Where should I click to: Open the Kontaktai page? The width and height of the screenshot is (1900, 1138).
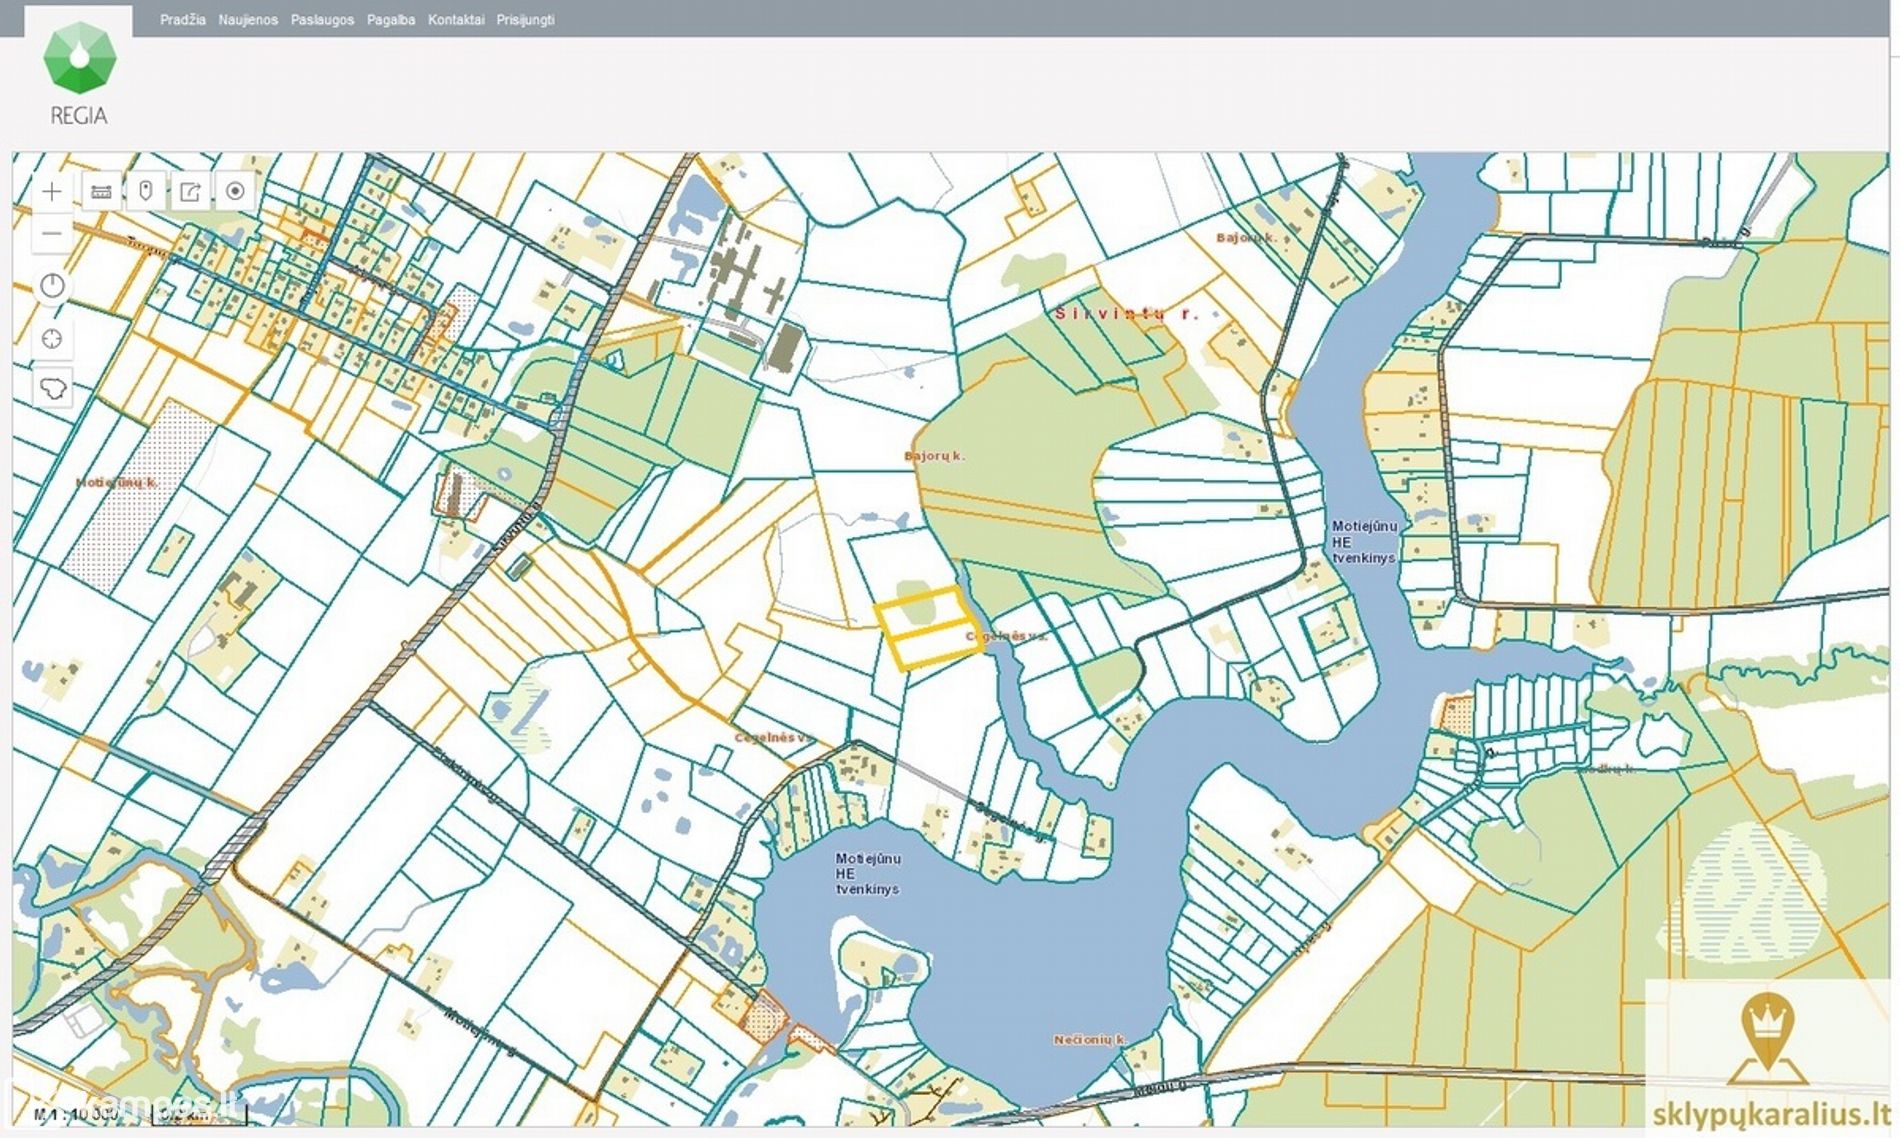pyautogui.click(x=456, y=19)
